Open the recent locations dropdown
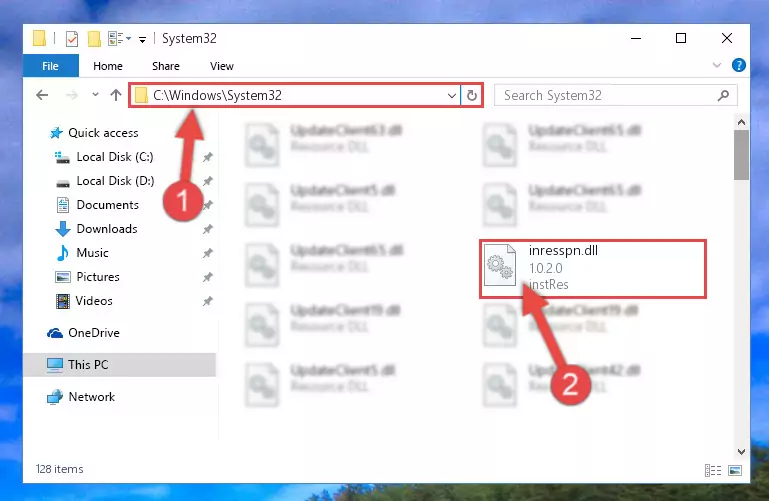 [x=95, y=95]
